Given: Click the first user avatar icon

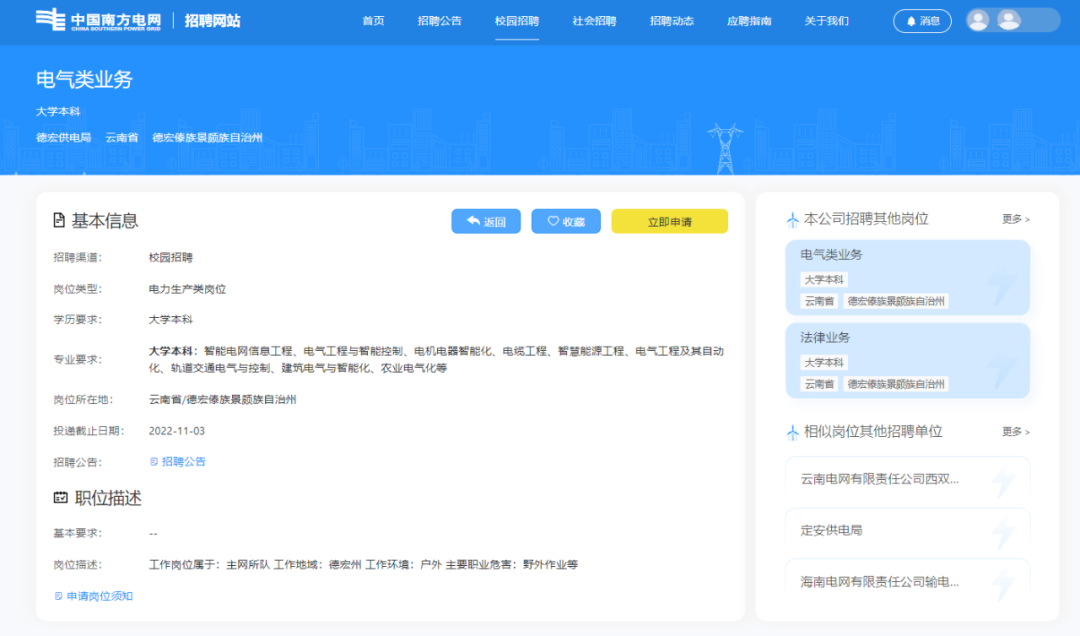Looking at the screenshot, I should [978, 20].
